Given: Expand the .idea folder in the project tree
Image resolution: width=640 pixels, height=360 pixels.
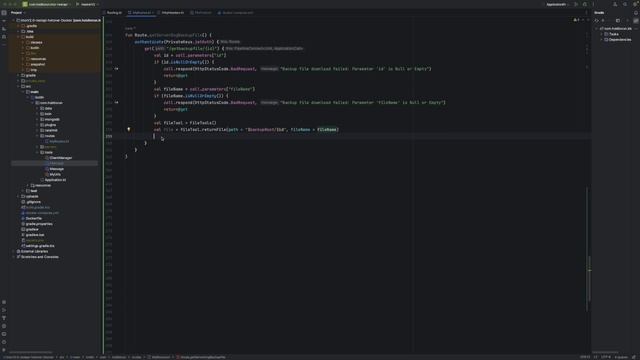Looking at the screenshot, I should point(18,31).
